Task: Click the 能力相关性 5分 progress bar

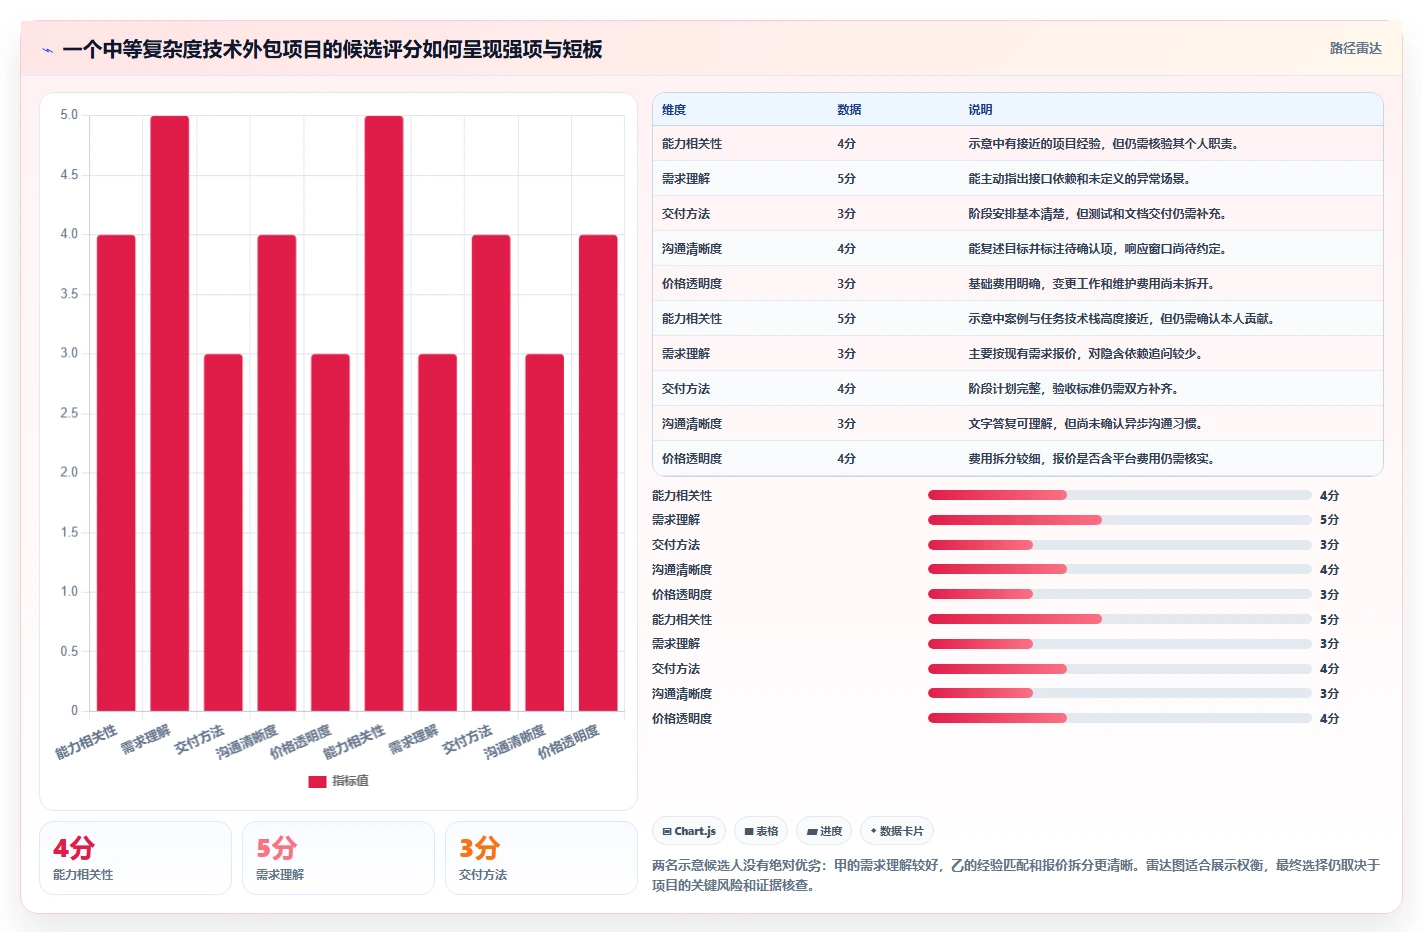Action: [x=1119, y=619]
